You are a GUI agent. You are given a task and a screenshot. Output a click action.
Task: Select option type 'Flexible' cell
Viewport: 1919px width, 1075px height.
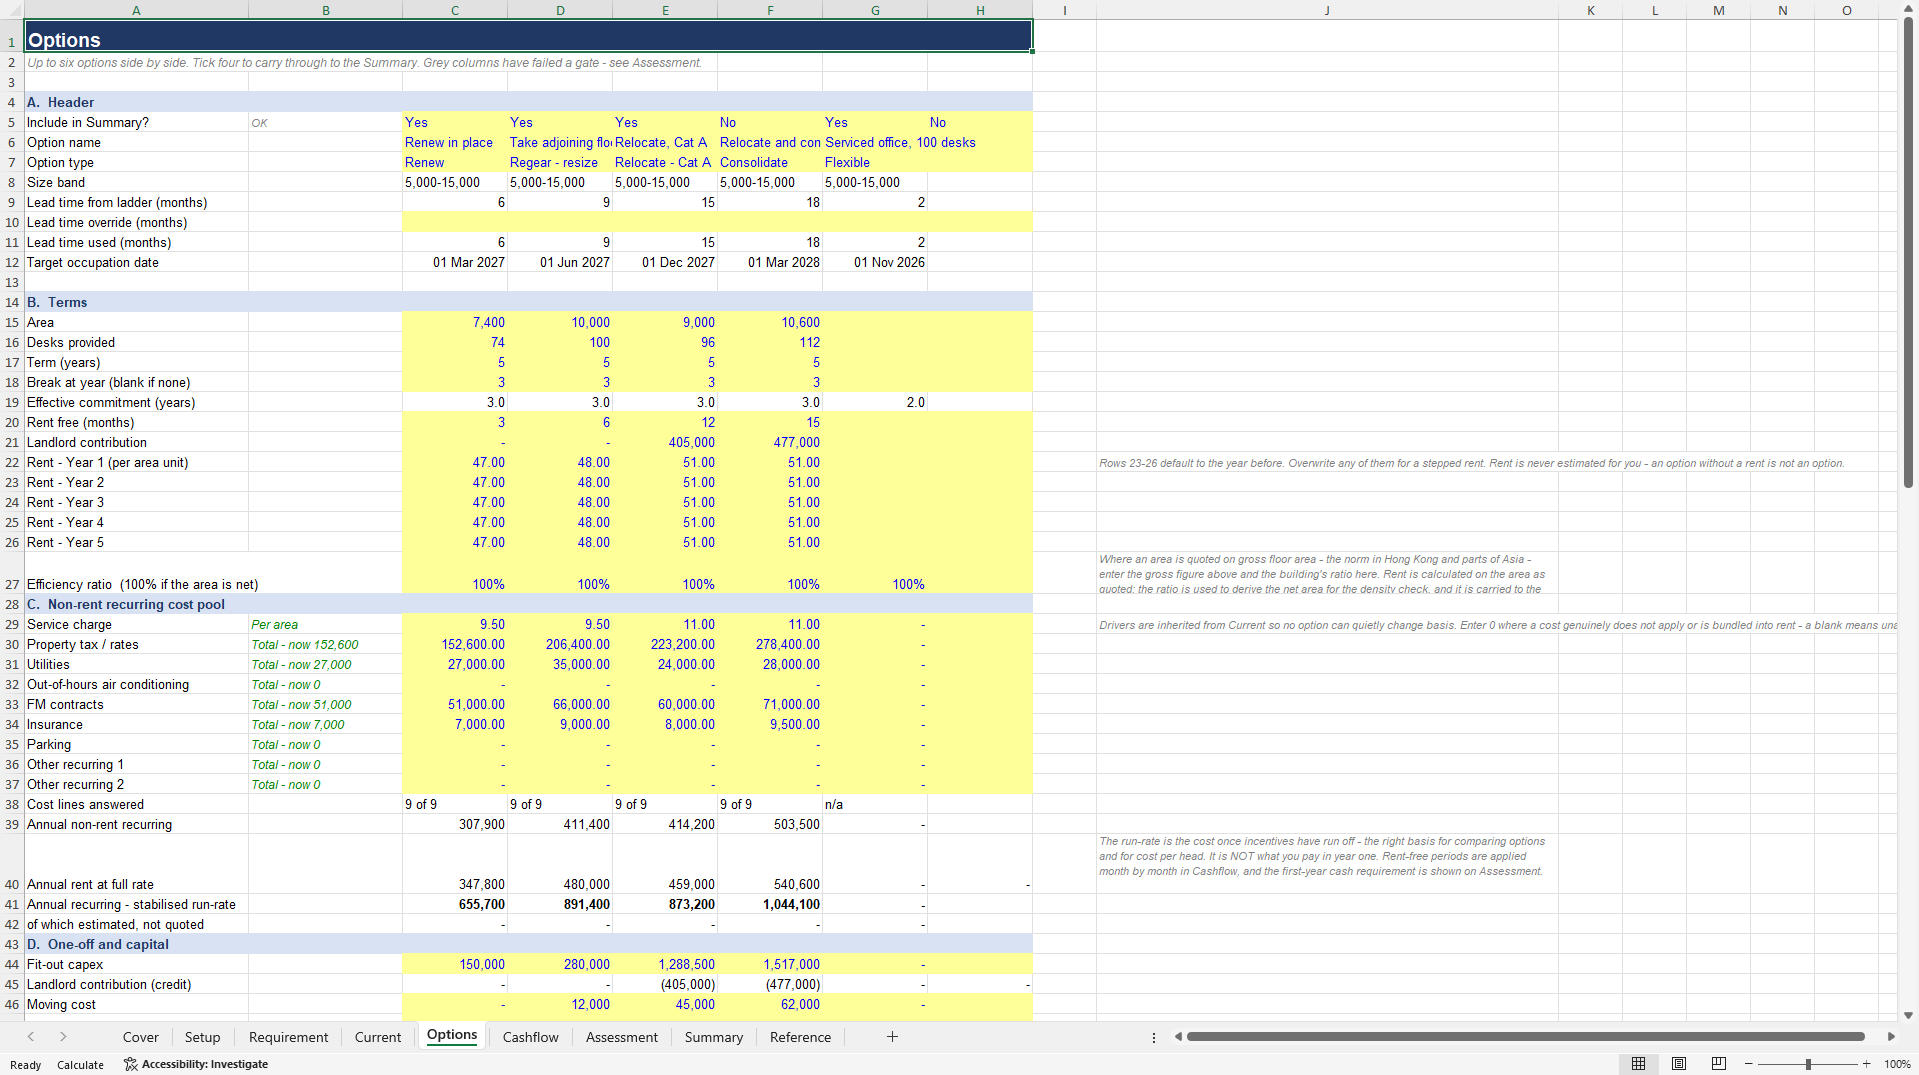coord(875,162)
